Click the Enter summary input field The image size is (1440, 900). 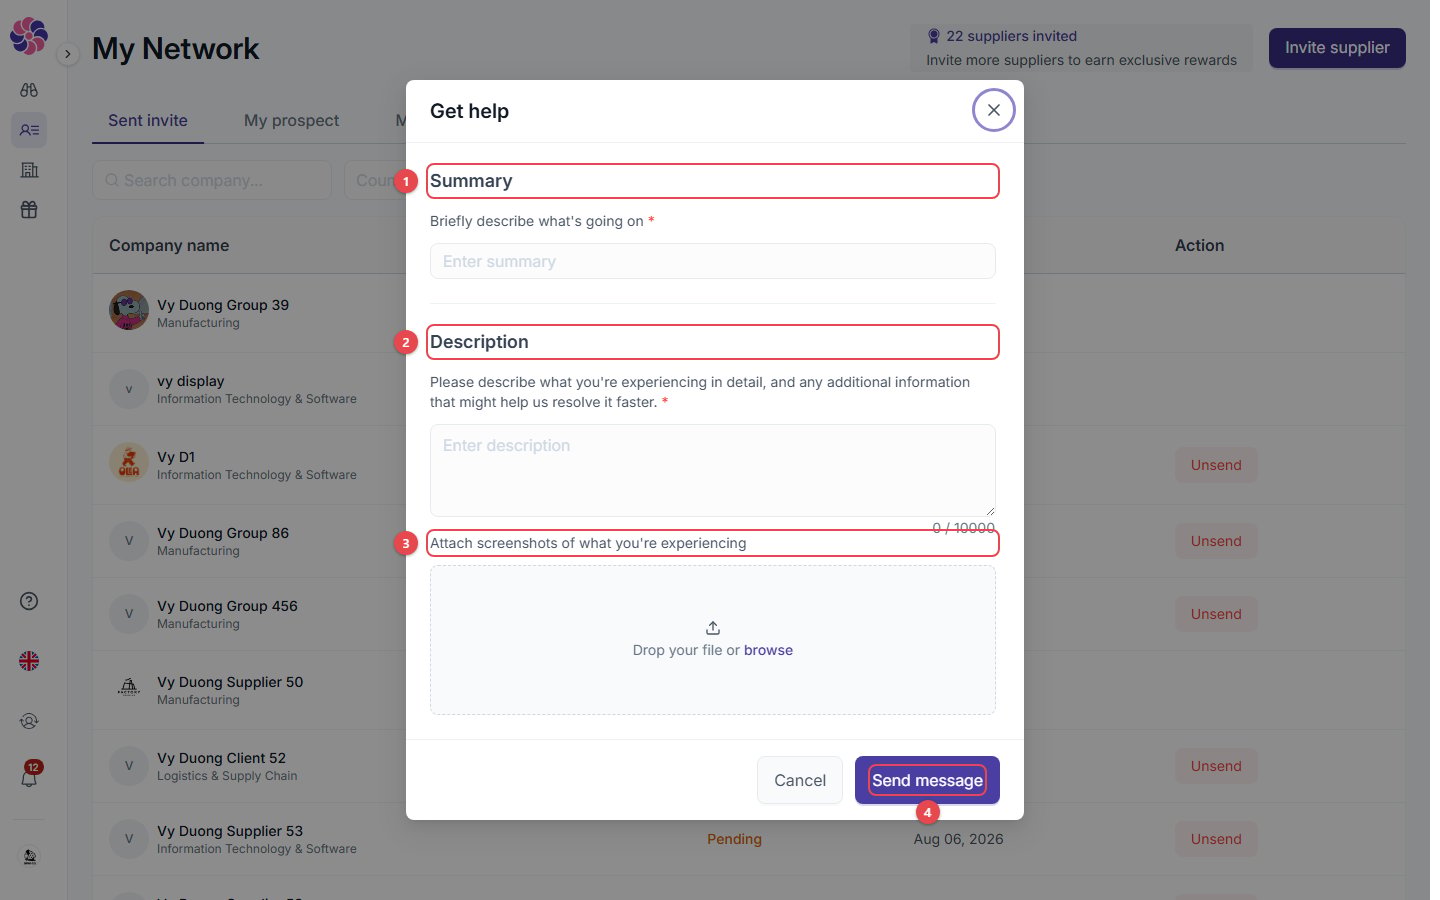tap(712, 261)
